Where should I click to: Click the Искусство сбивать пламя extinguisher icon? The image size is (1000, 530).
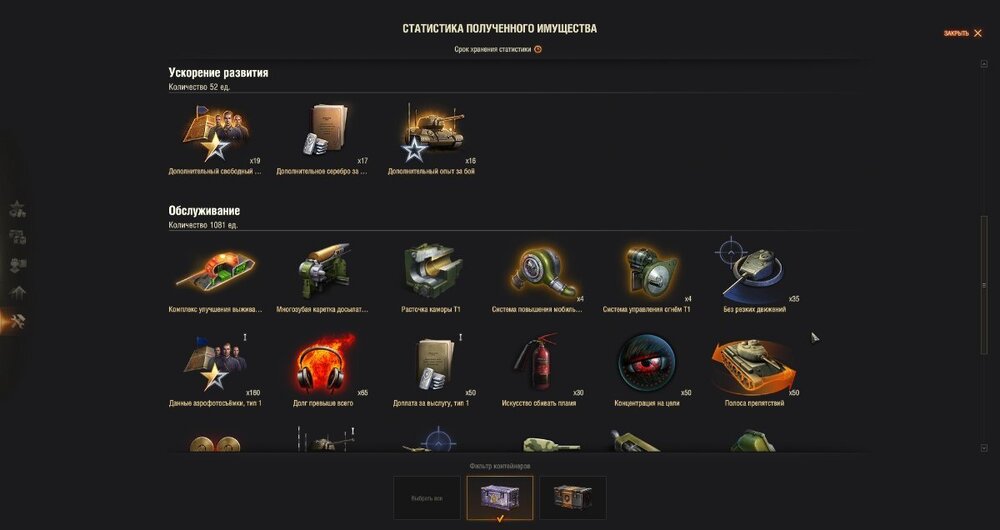click(539, 362)
